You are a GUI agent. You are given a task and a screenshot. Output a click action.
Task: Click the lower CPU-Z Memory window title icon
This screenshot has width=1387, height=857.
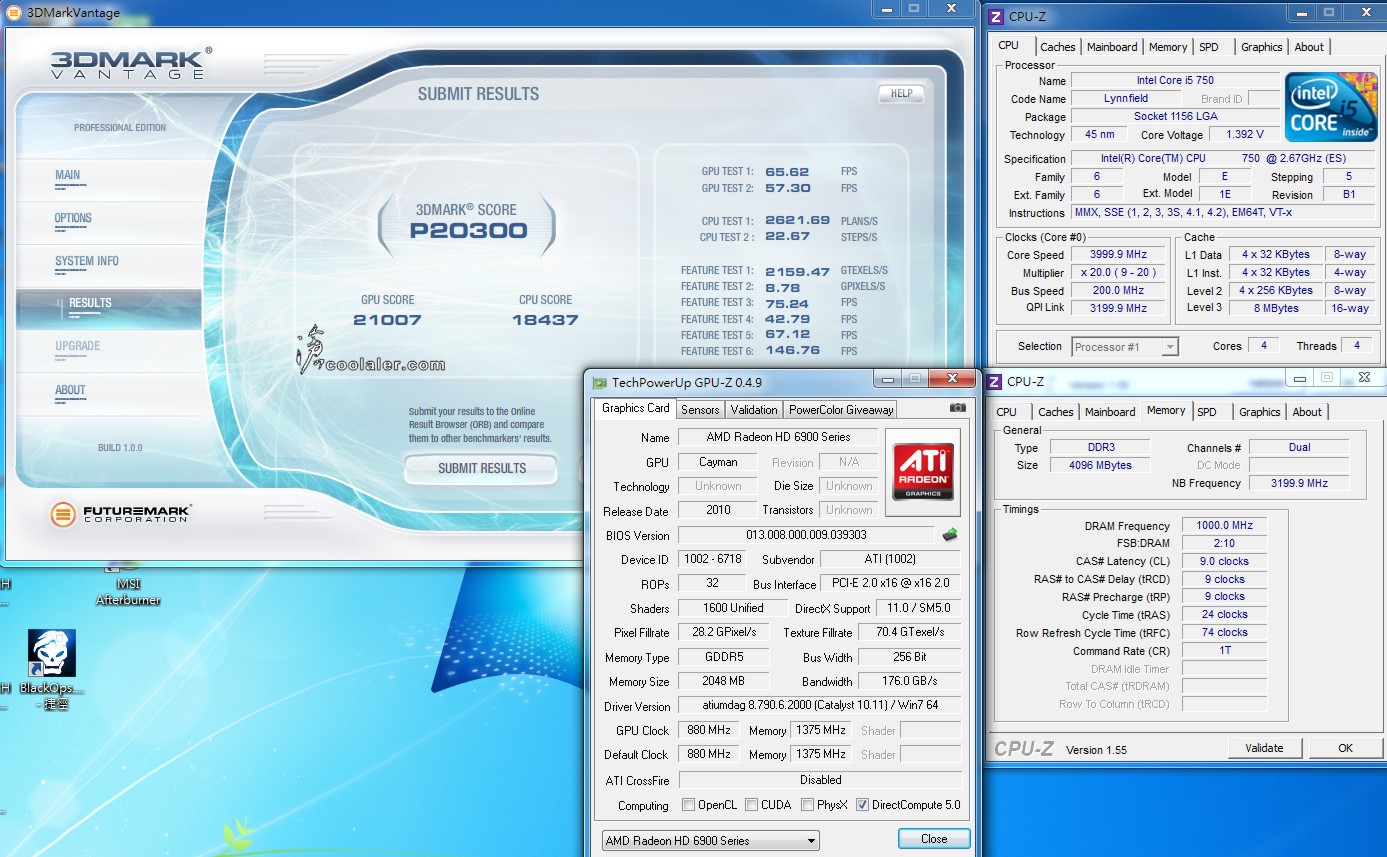[995, 381]
